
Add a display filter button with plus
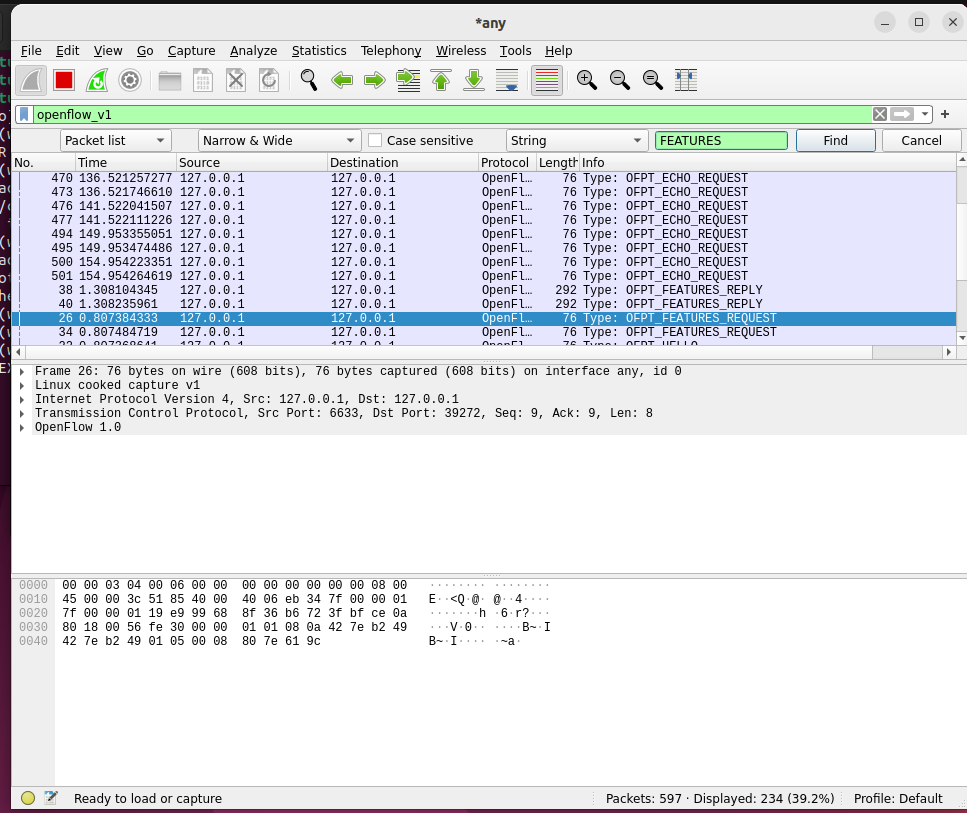(x=945, y=114)
